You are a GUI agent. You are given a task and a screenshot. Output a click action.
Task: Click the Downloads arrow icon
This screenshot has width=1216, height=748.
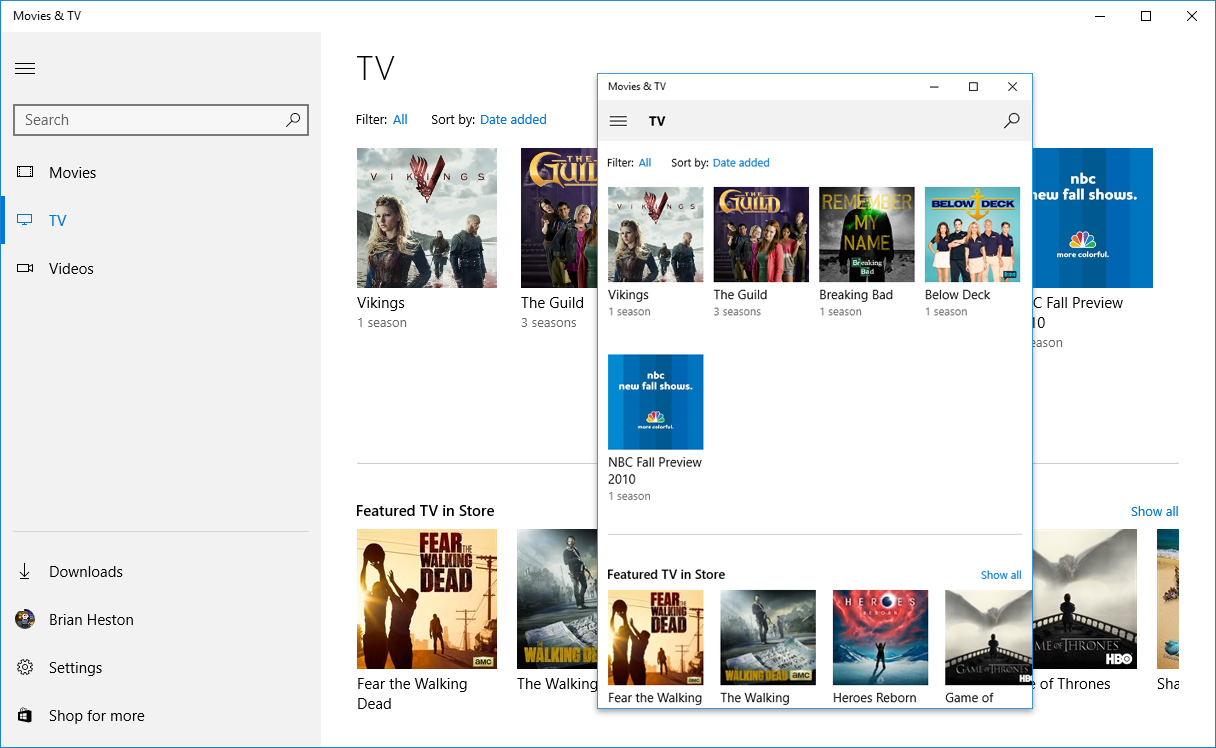coord(25,572)
